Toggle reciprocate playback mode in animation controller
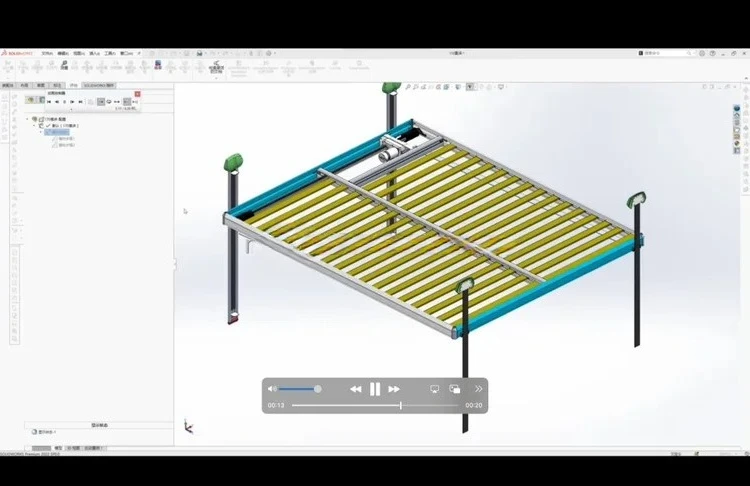This screenshot has height=486, width=750. (x=117, y=101)
